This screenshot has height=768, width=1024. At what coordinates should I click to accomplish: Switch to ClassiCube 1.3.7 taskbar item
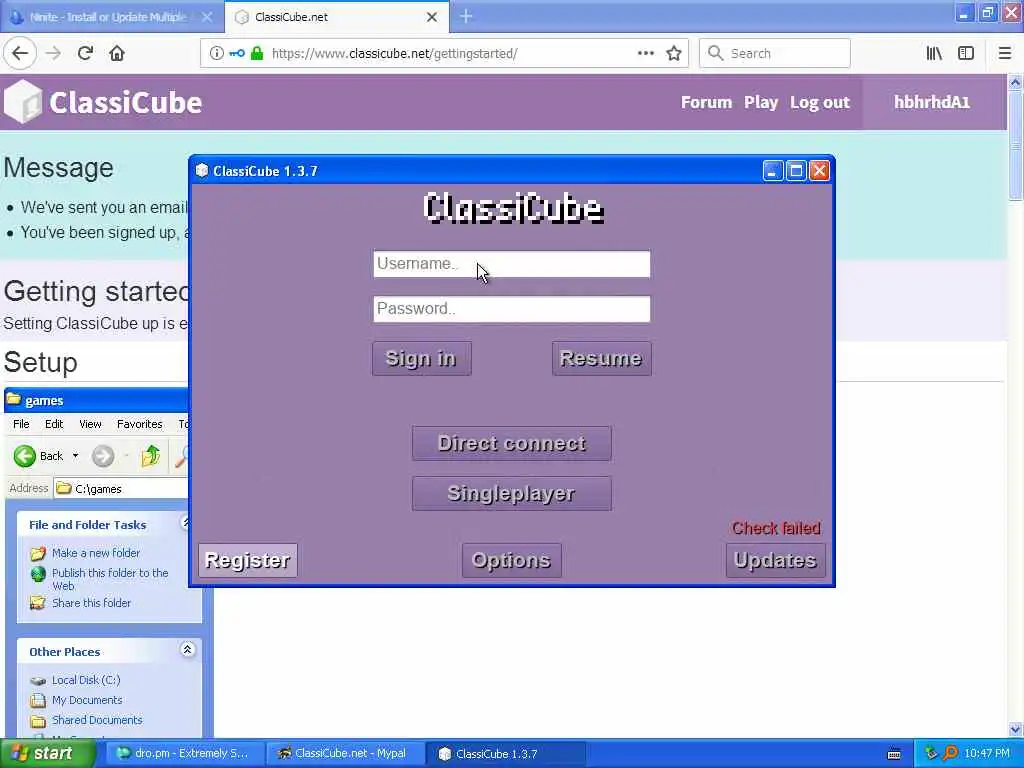(x=505, y=753)
